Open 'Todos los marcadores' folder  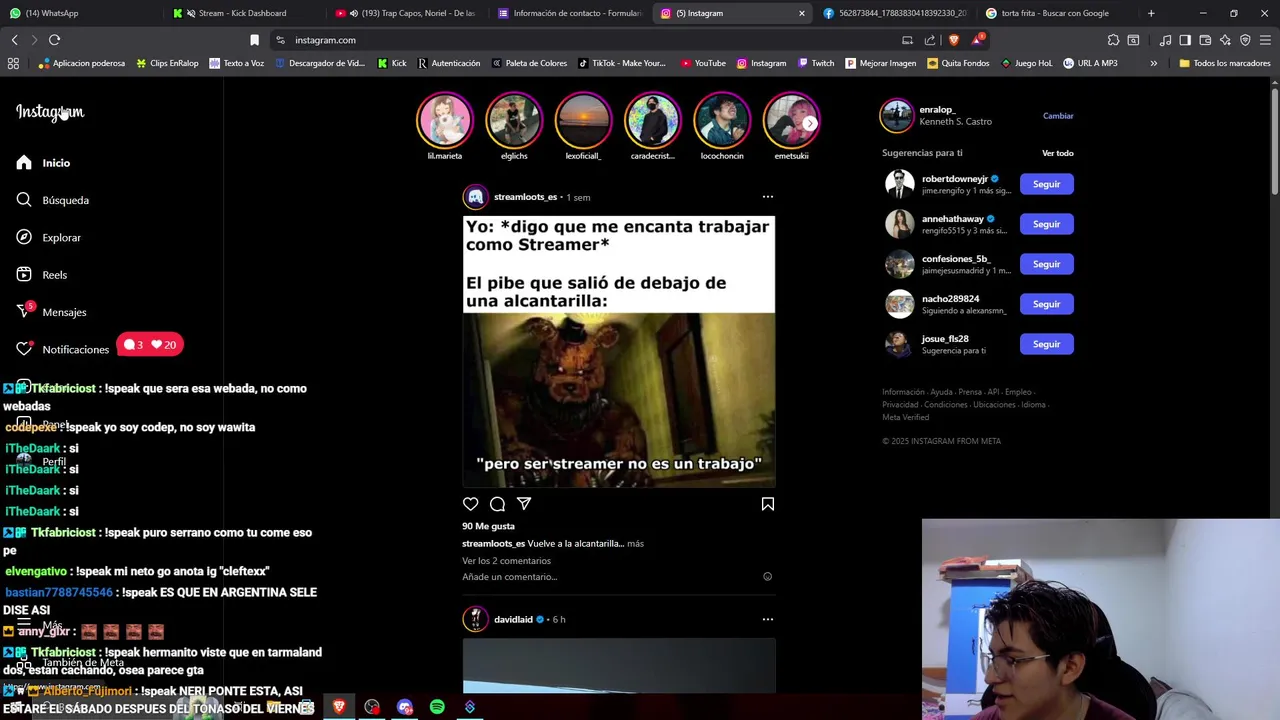pyautogui.click(x=1224, y=63)
